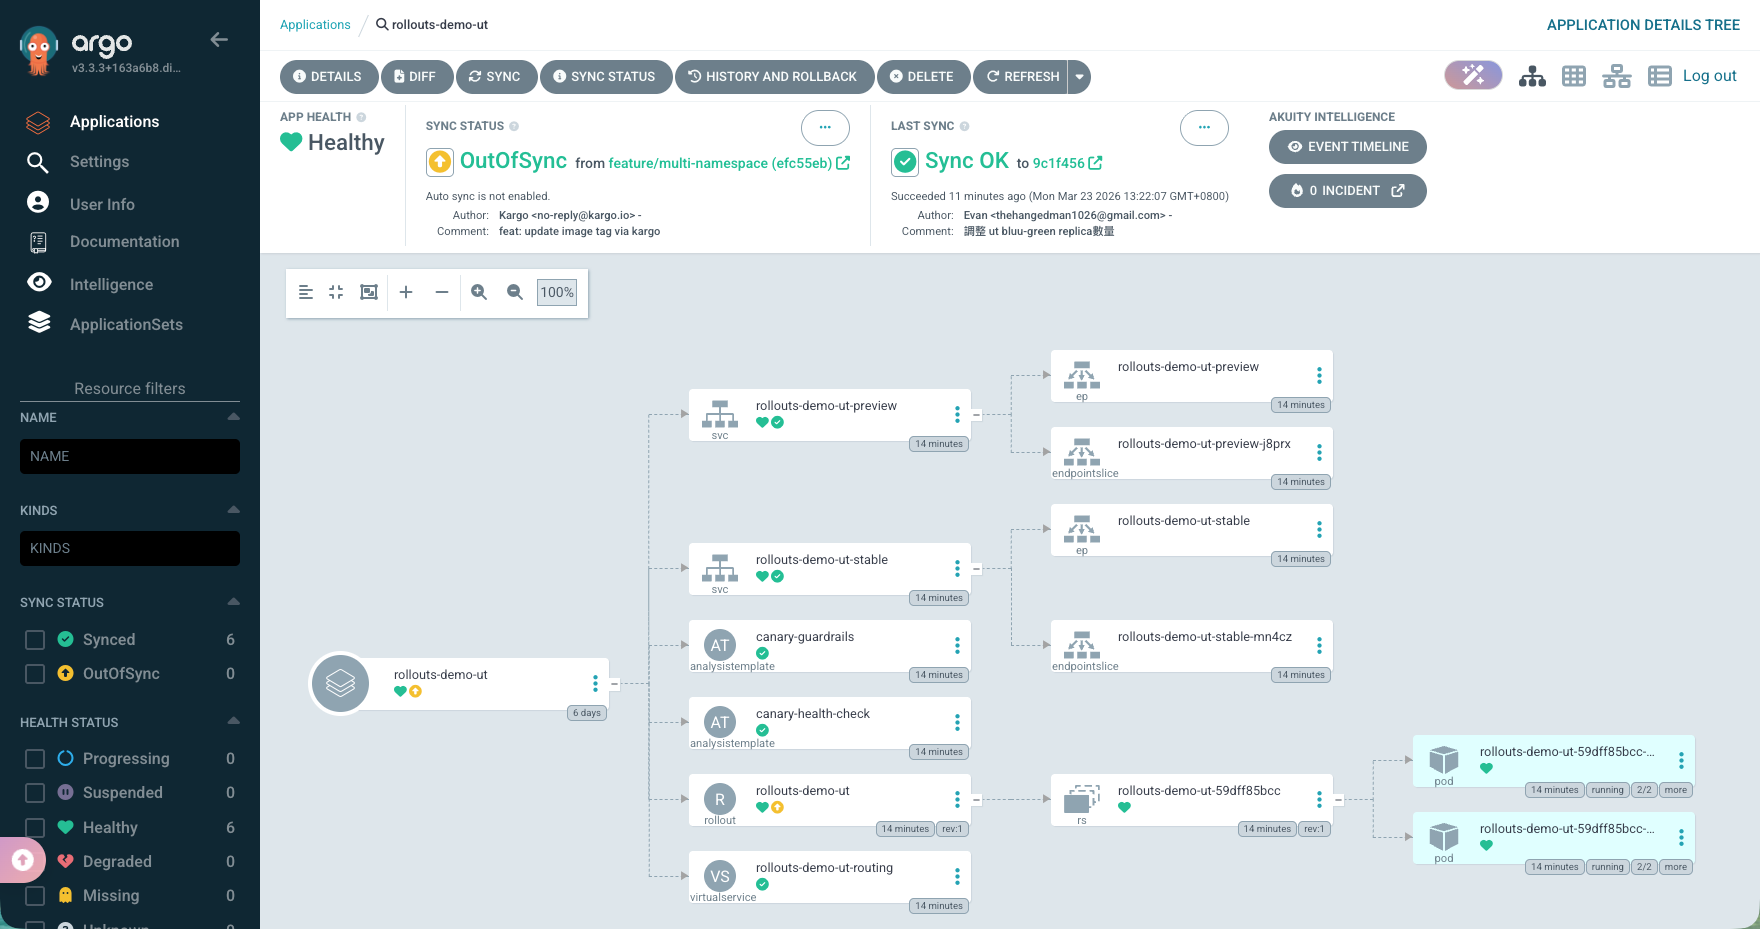1760x929 pixels.
Task: Enable the Progressing health filter
Action: point(35,759)
